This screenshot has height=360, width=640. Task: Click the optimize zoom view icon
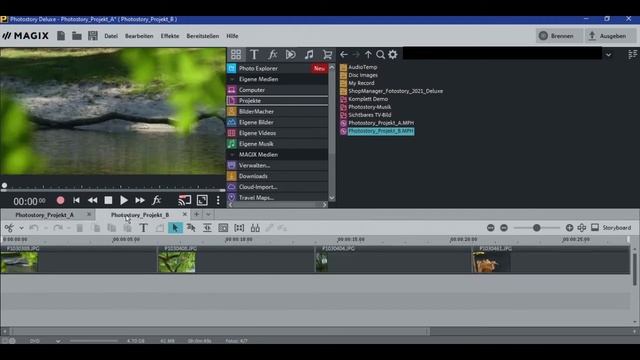pos(582,228)
